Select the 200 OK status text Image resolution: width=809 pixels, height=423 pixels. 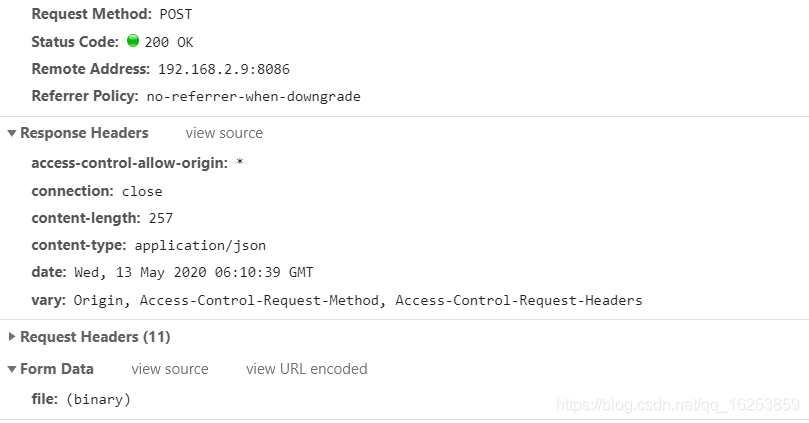169,42
